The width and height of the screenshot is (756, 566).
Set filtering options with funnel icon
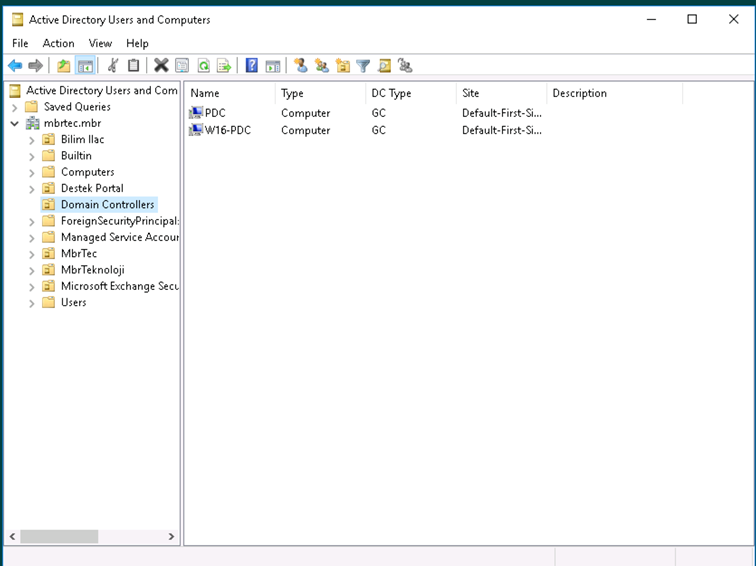pos(363,66)
